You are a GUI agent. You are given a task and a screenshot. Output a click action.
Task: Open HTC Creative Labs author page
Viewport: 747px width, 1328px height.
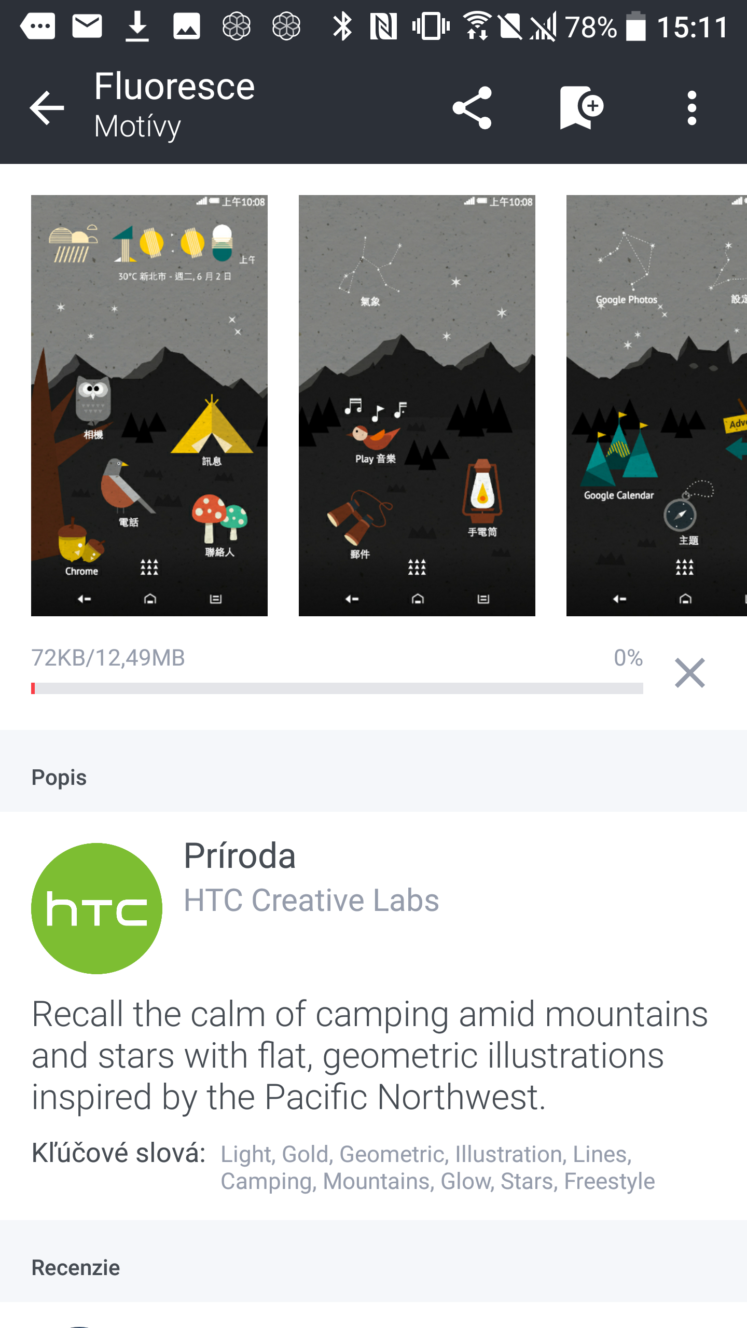tap(311, 900)
